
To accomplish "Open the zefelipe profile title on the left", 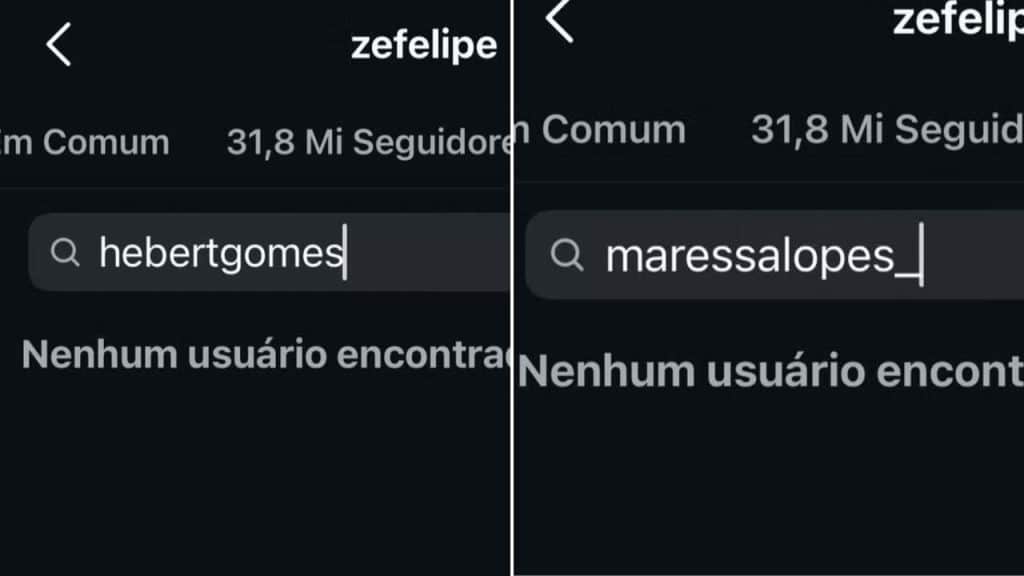I will pyautogui.click(x=424, y=45).
